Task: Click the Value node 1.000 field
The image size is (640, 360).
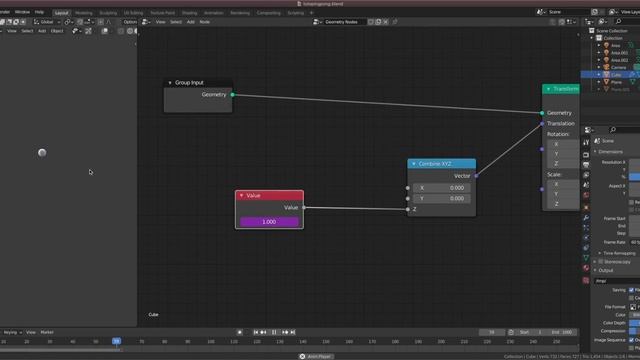Action: [269, 222]
